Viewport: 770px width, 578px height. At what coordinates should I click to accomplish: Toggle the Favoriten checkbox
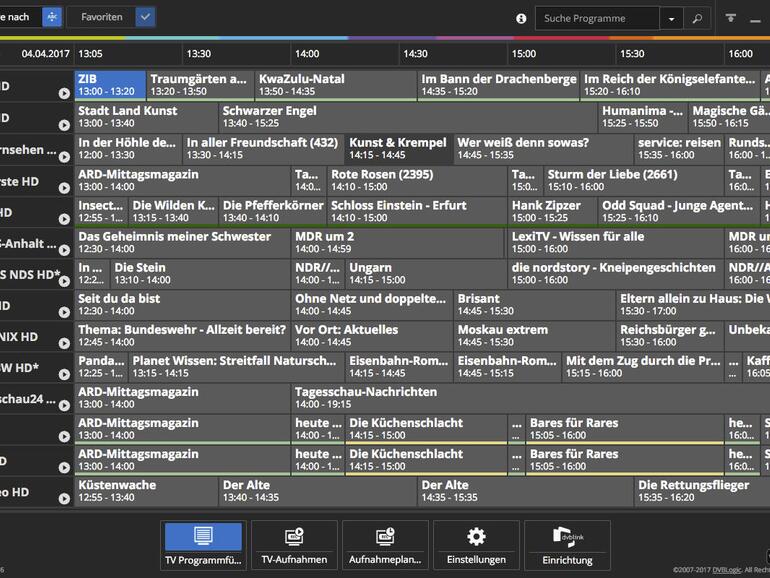coord(146,17)
